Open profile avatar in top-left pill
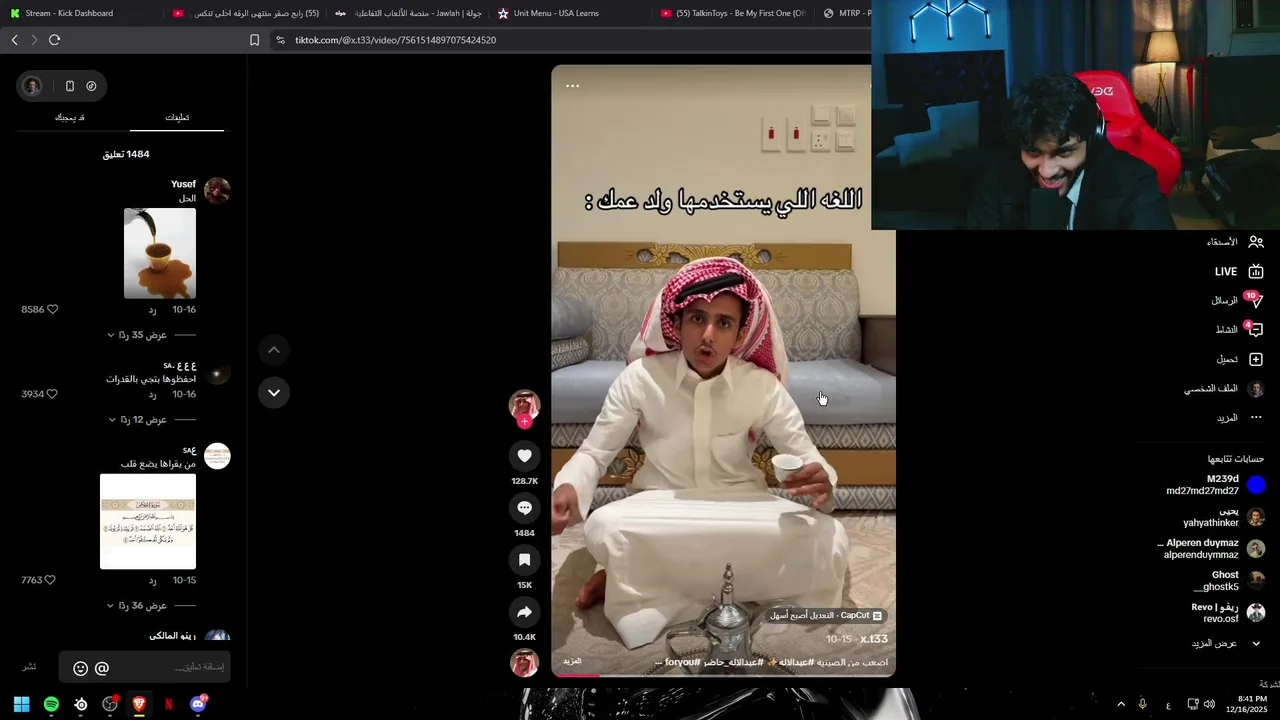This screenshot has height=720, width=1280. coord(32,86)
